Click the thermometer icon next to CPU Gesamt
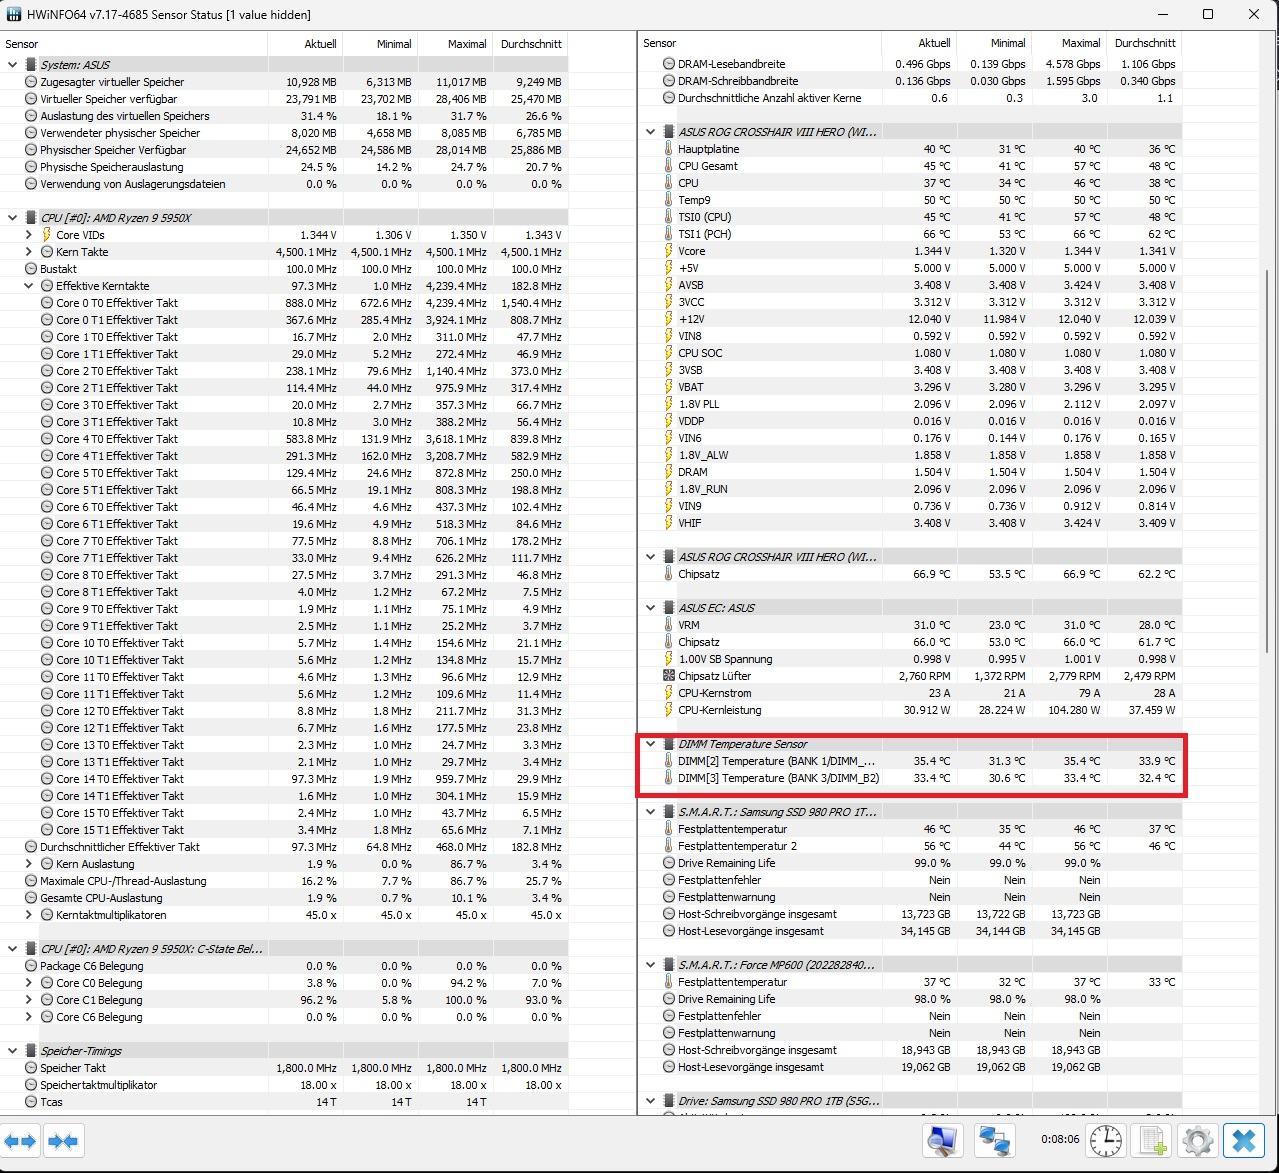Screen dimensions: 1279x1173 click(669, 166)
